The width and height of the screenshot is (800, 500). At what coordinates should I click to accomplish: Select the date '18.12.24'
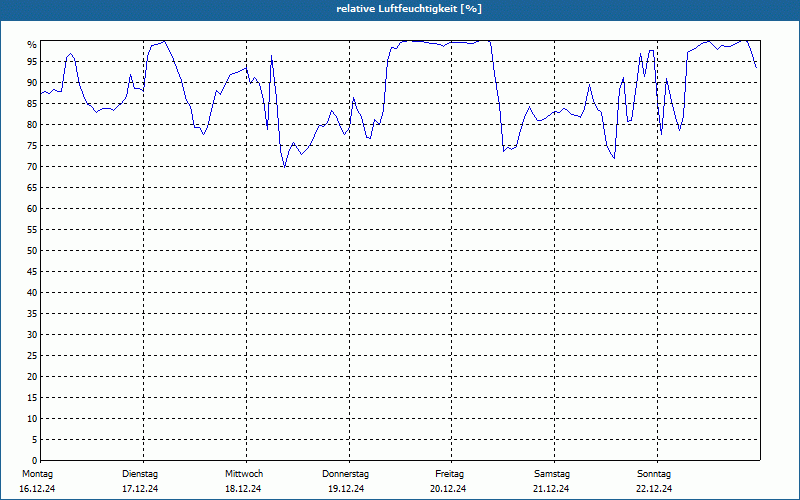(x=243, y=489)
